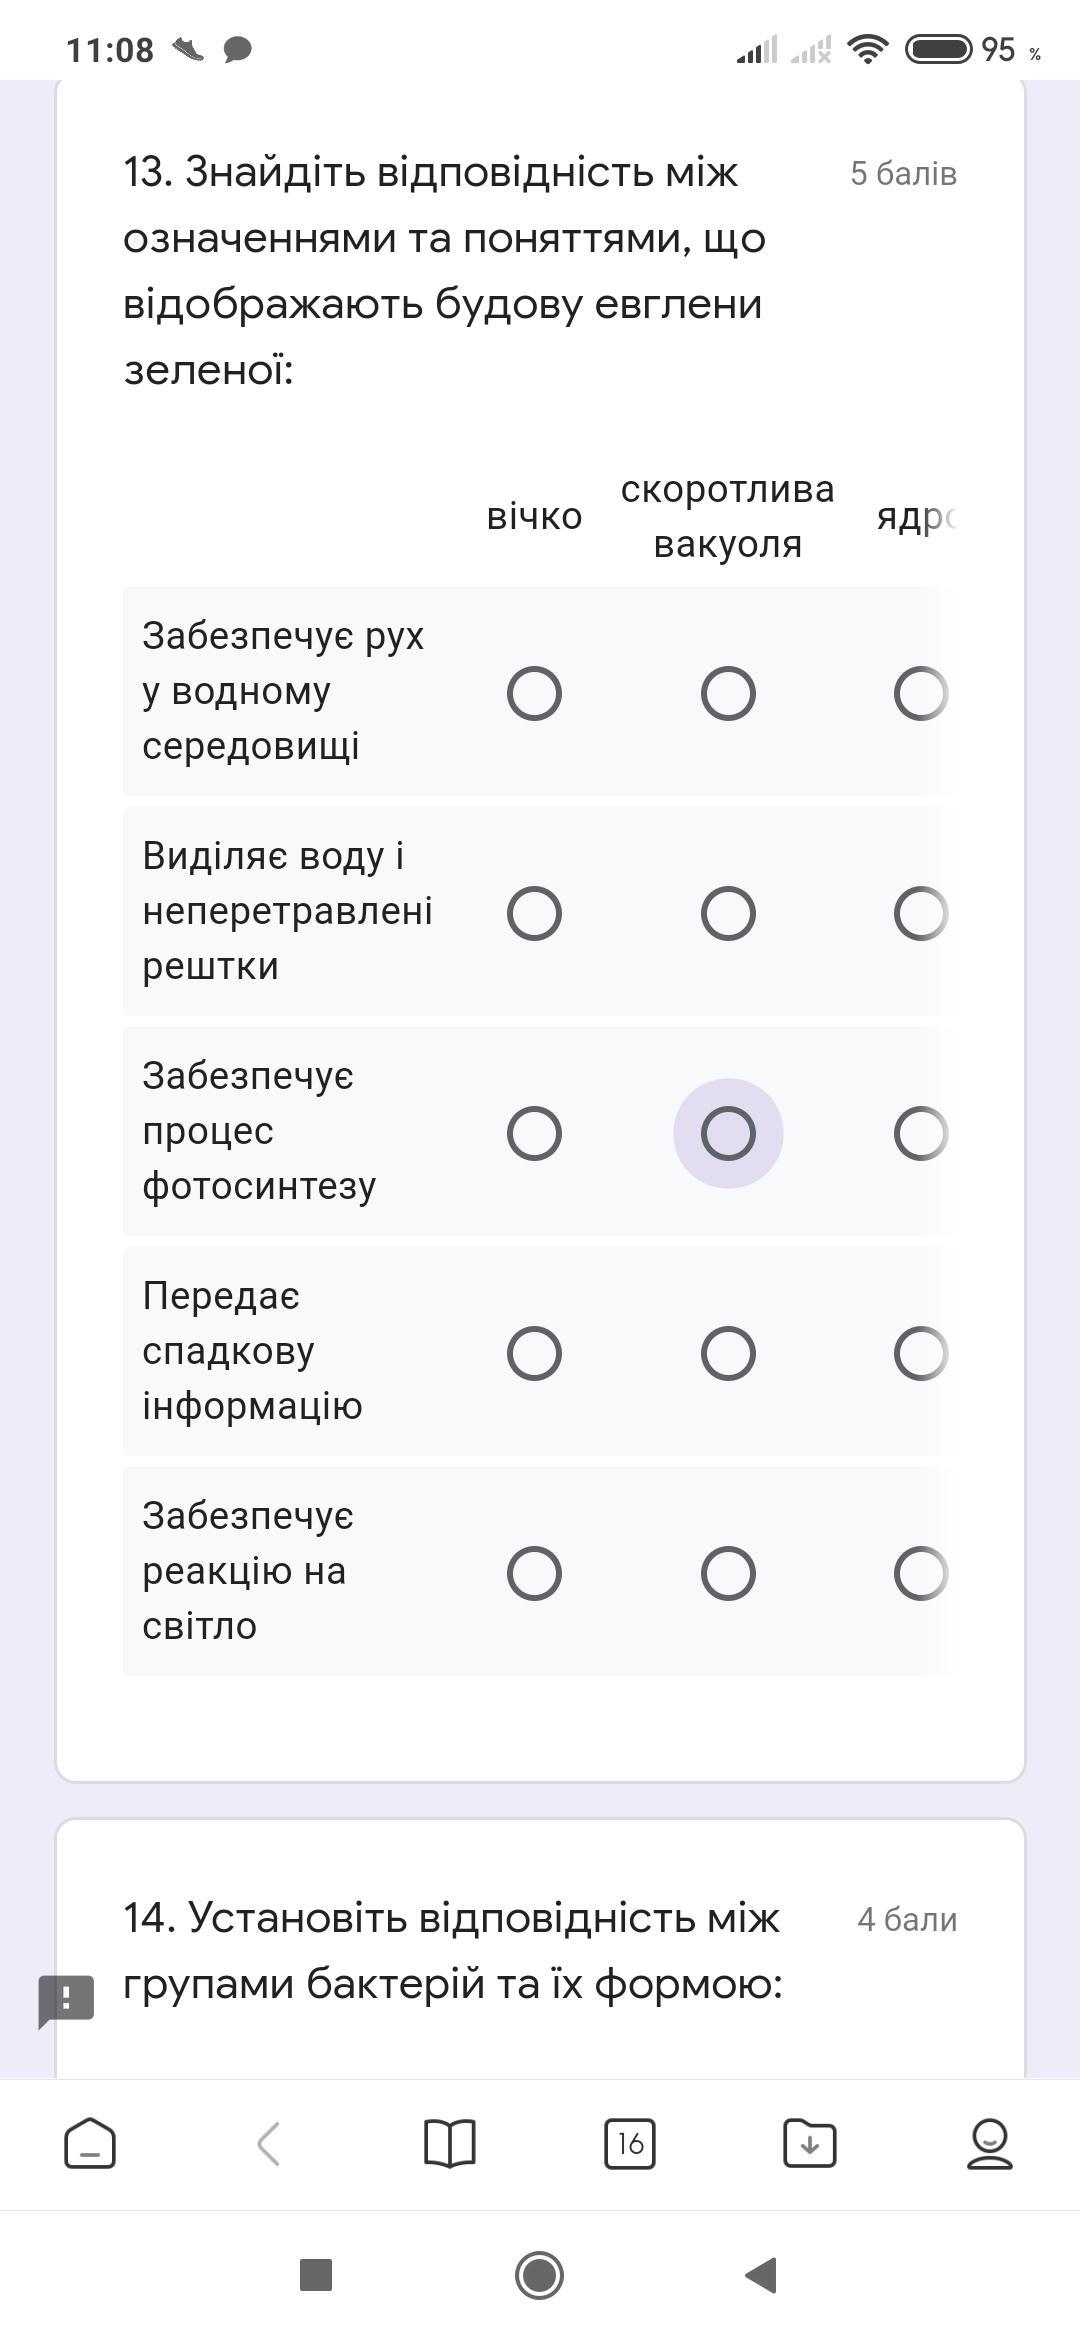Open the bookmarks book icon
The width and height of the screenshot is (1080, 2340).
(x=450, y=2144)
